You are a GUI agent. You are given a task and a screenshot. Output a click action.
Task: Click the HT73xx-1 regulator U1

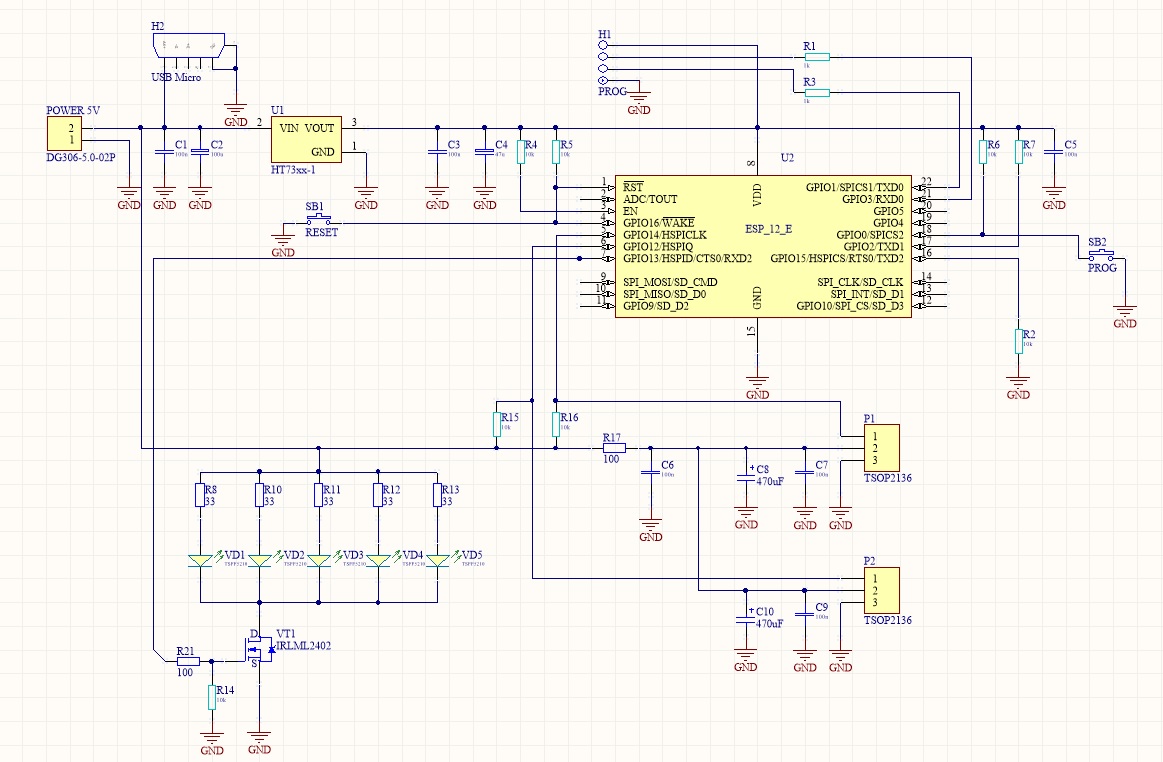306,139
